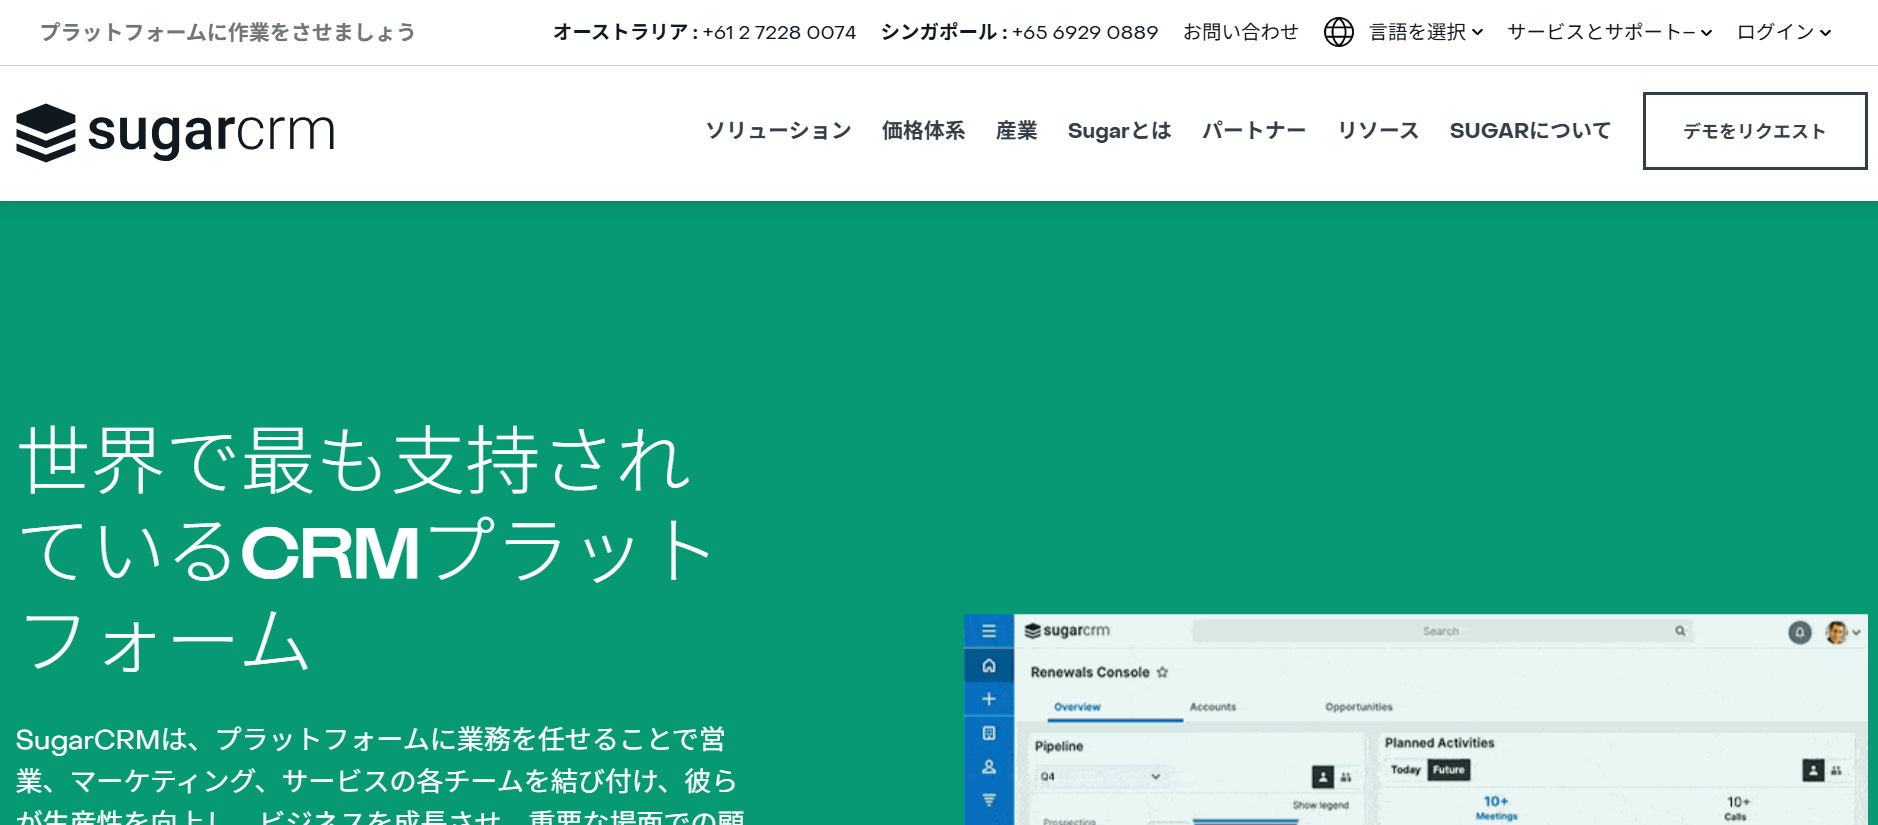
Task: Open the Sugarとは menu item
Action: tap(1119, 131)
